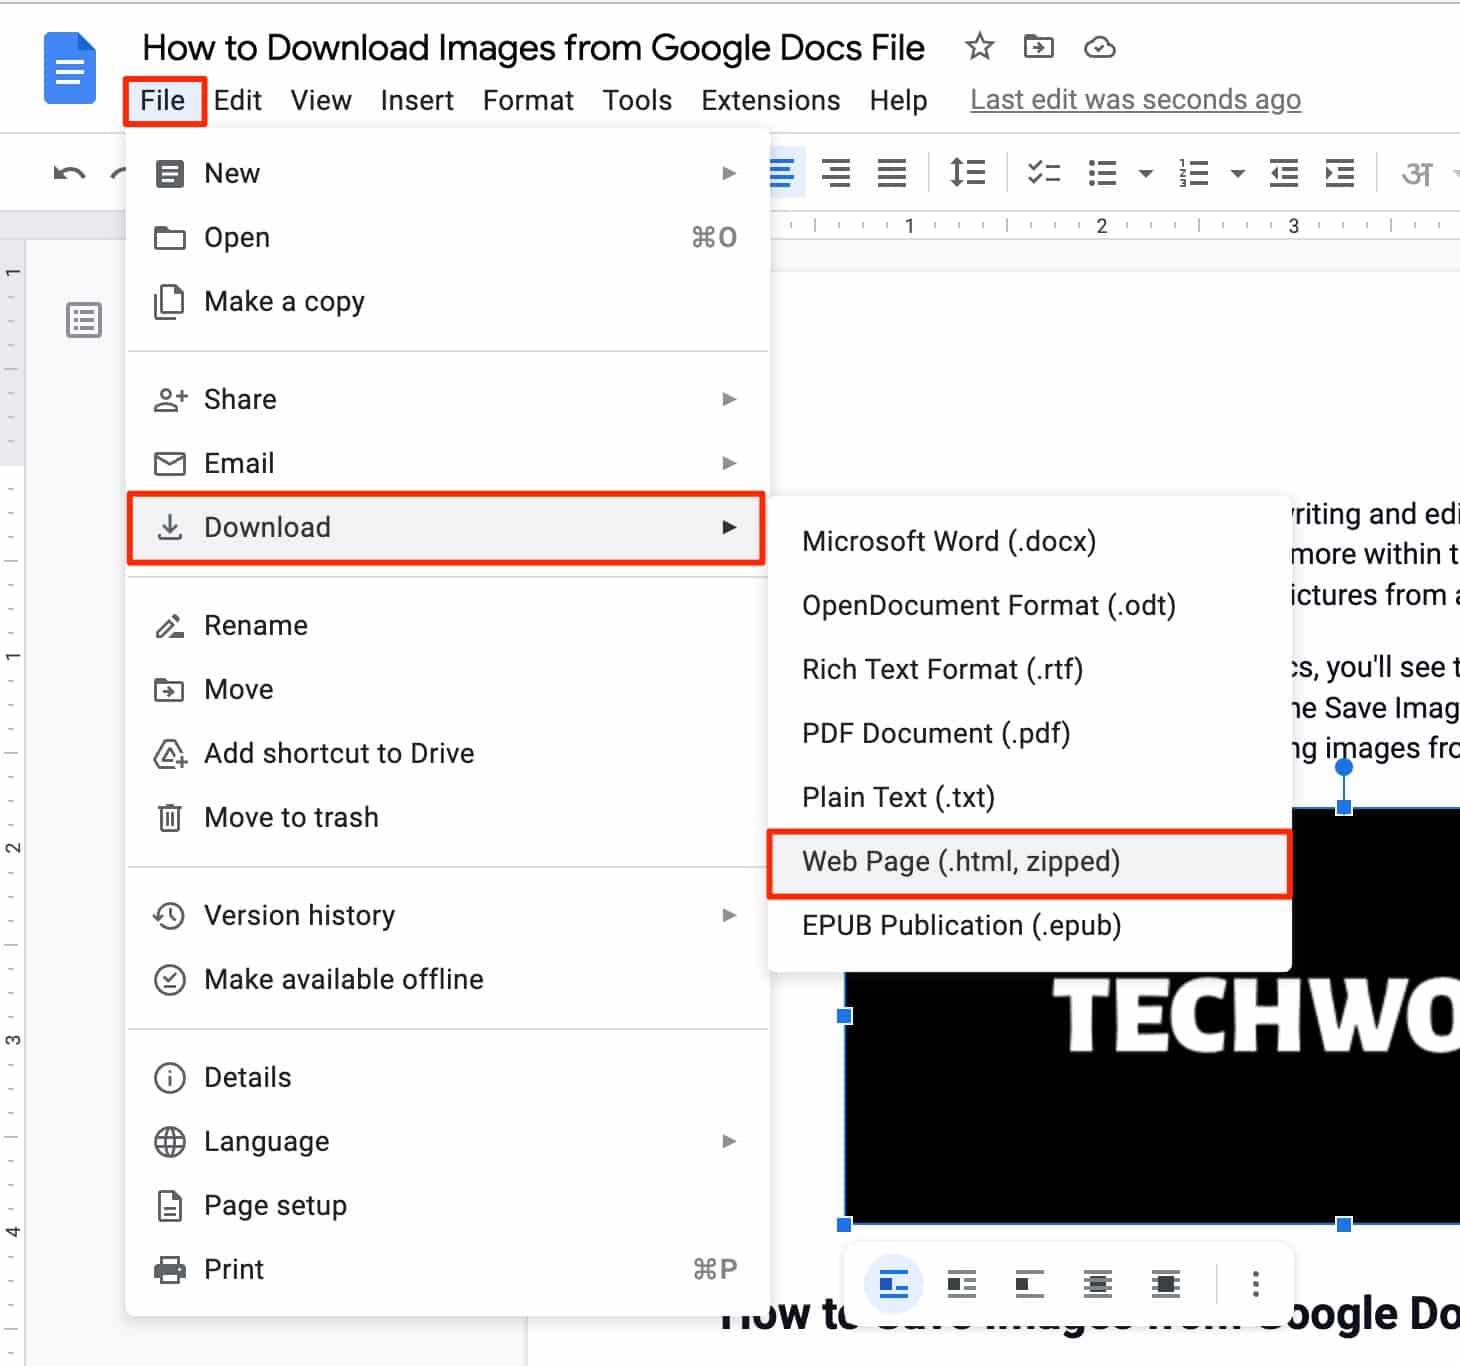This screenshot has width=1460, height=1366.
Task: Choose Open from File menu
Action: (x=447, y=237)
